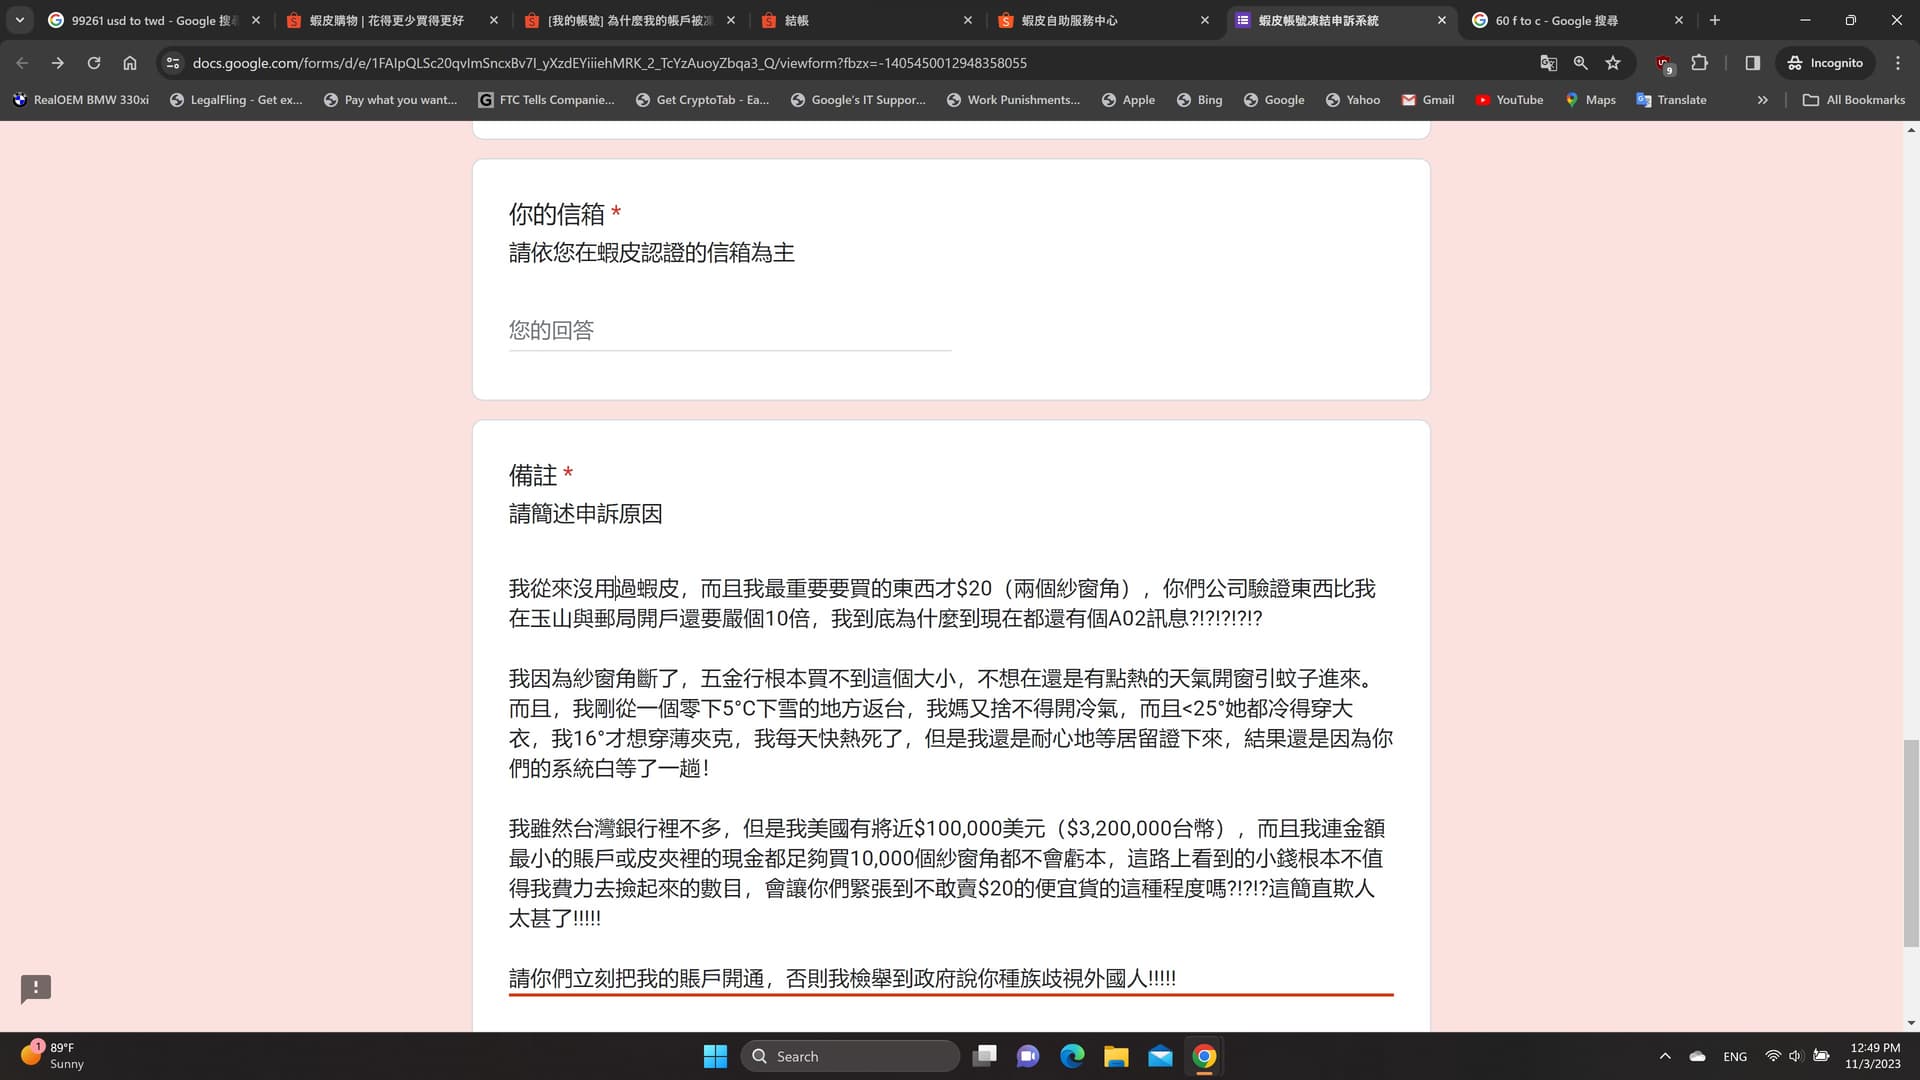Click the page vertical scrollbar thumb
The height and width of the screenshot is (1080, 1920).
pos(1911,842)
